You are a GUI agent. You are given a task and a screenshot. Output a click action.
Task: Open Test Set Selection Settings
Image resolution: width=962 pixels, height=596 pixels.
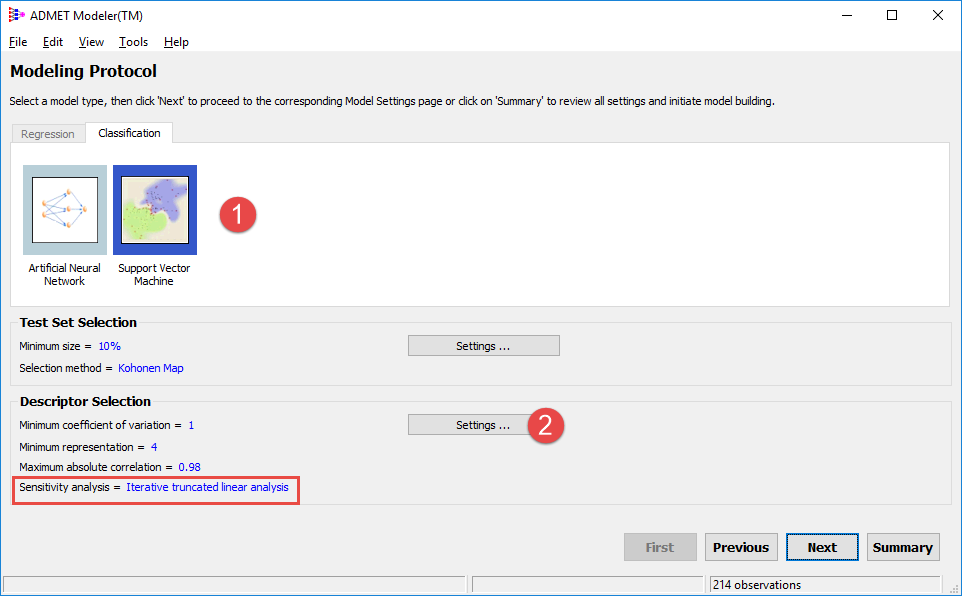coord(483,346)
